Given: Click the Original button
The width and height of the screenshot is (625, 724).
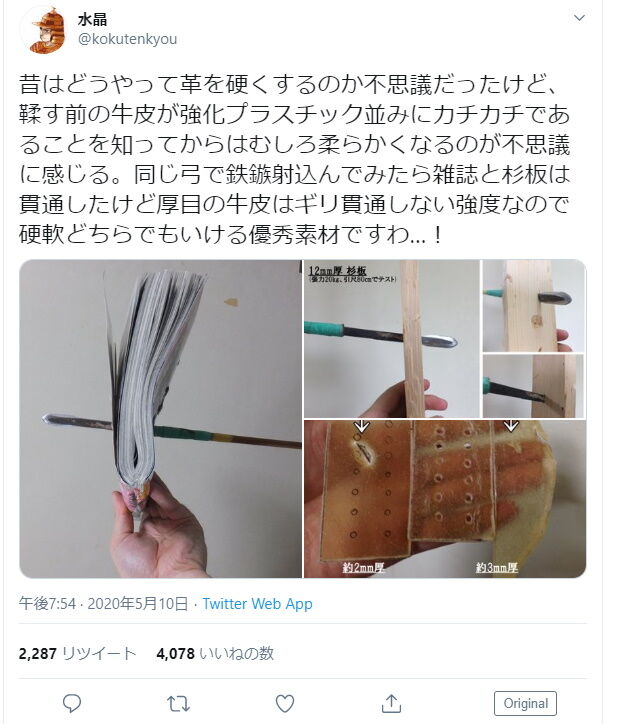Looking at the screenshot, I should point(525,703).
